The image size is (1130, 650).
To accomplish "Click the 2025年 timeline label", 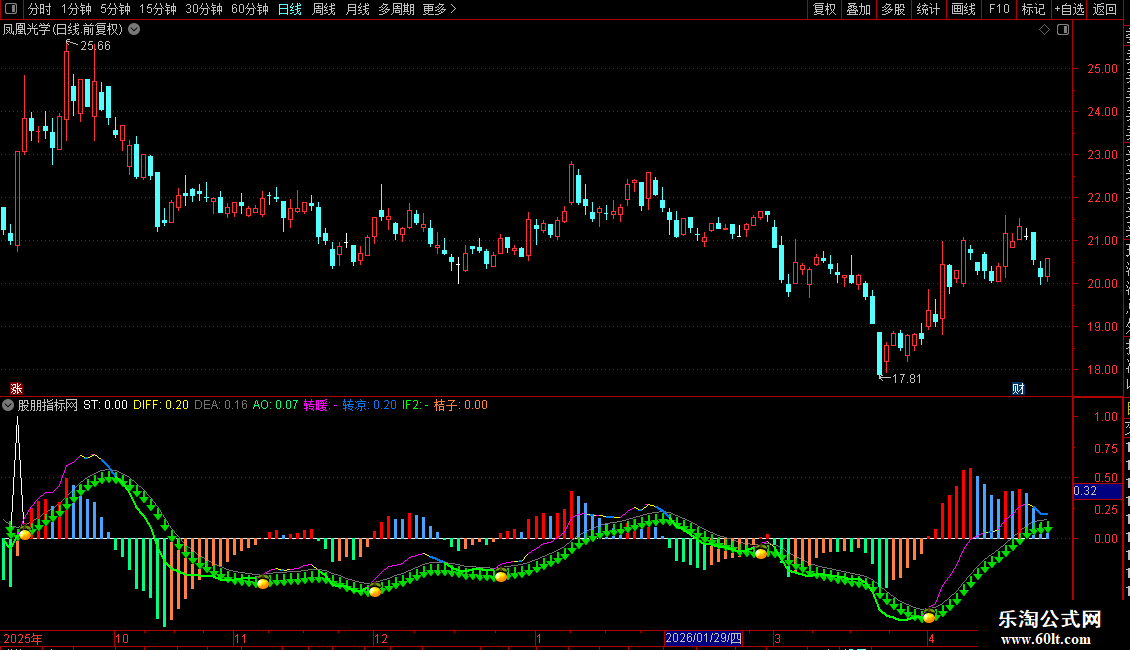I will [x=23, y=638].
